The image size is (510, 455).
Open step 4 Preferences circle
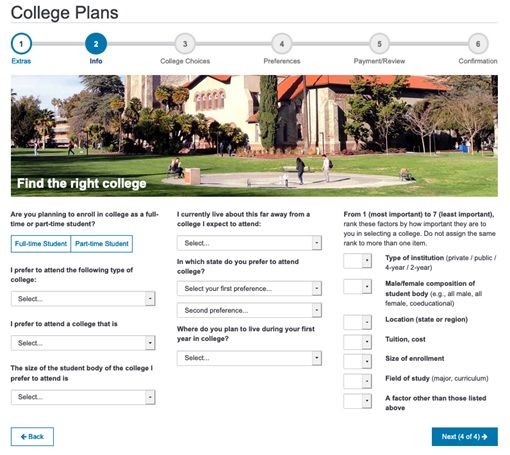[x=282, y=44]
